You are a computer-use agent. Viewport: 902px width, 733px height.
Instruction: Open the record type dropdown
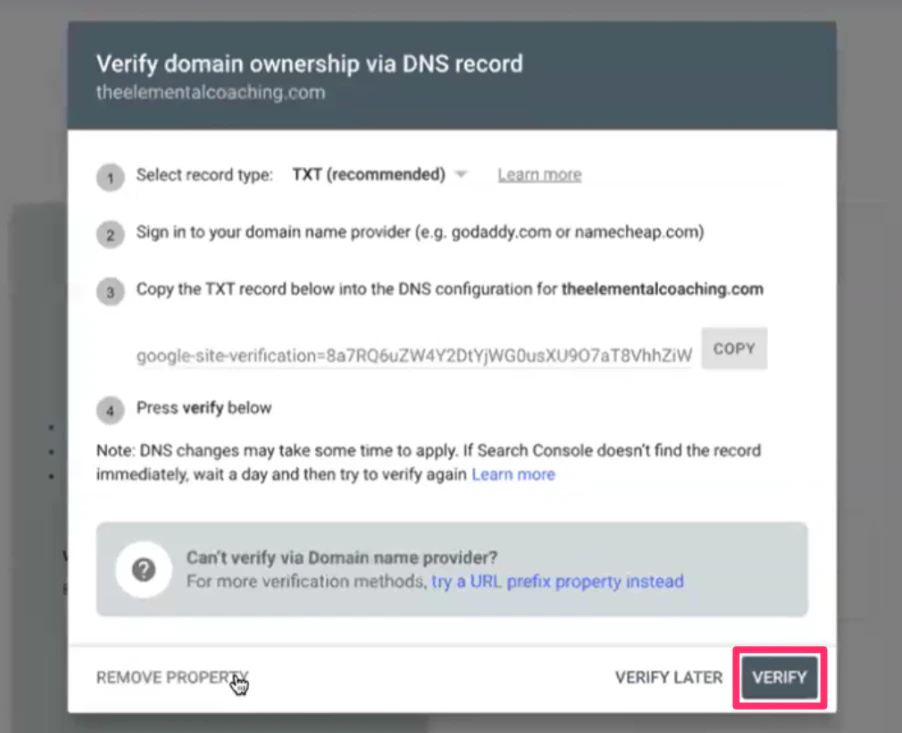click(x=380, y=174)
